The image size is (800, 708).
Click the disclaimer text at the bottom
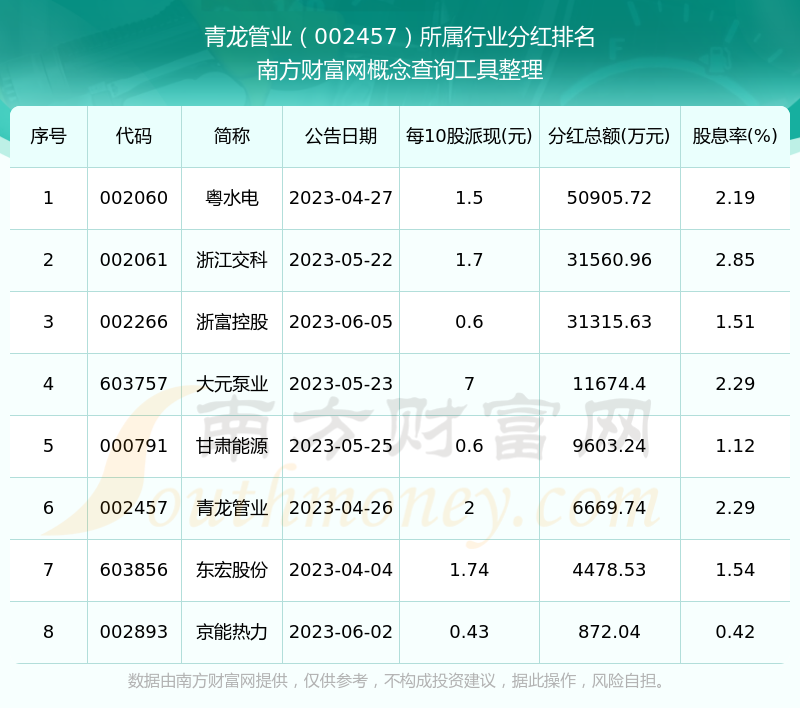(400, 681)
